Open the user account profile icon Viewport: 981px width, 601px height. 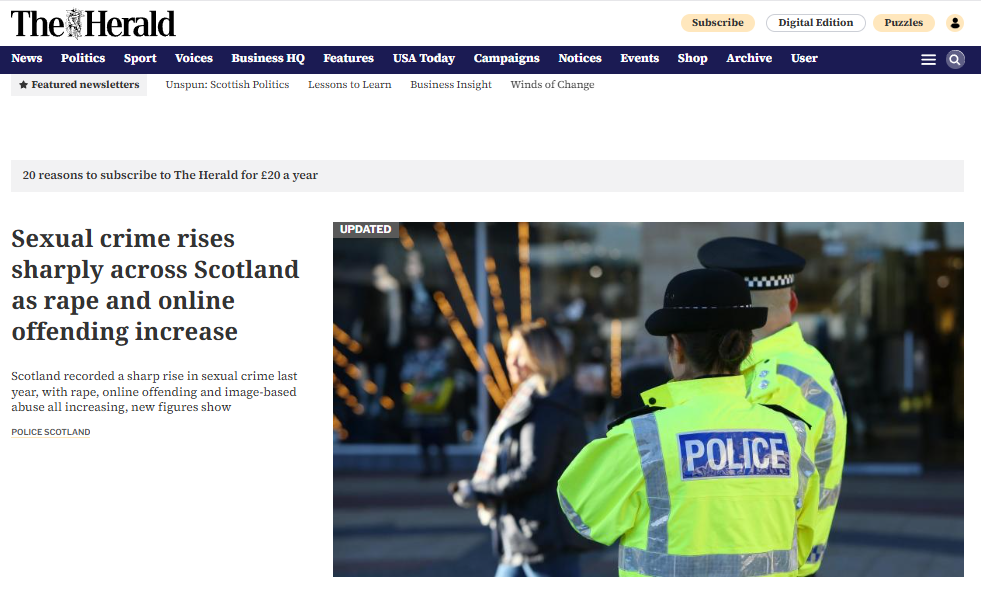(955, 23)
